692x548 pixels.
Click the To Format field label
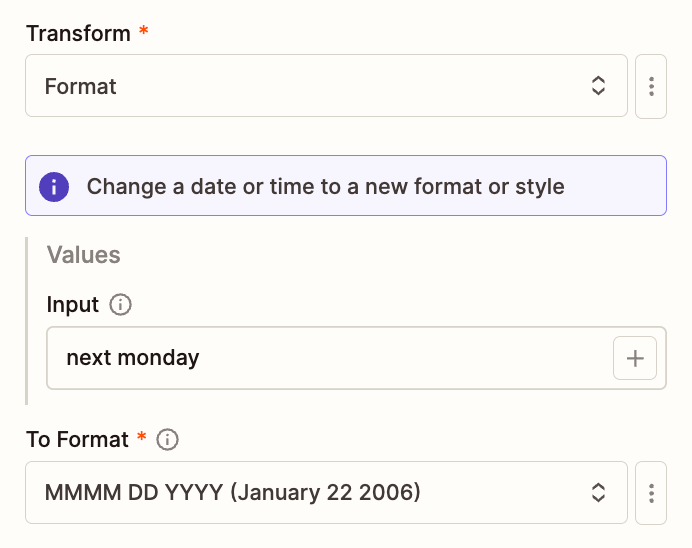[x=77, y=439]
